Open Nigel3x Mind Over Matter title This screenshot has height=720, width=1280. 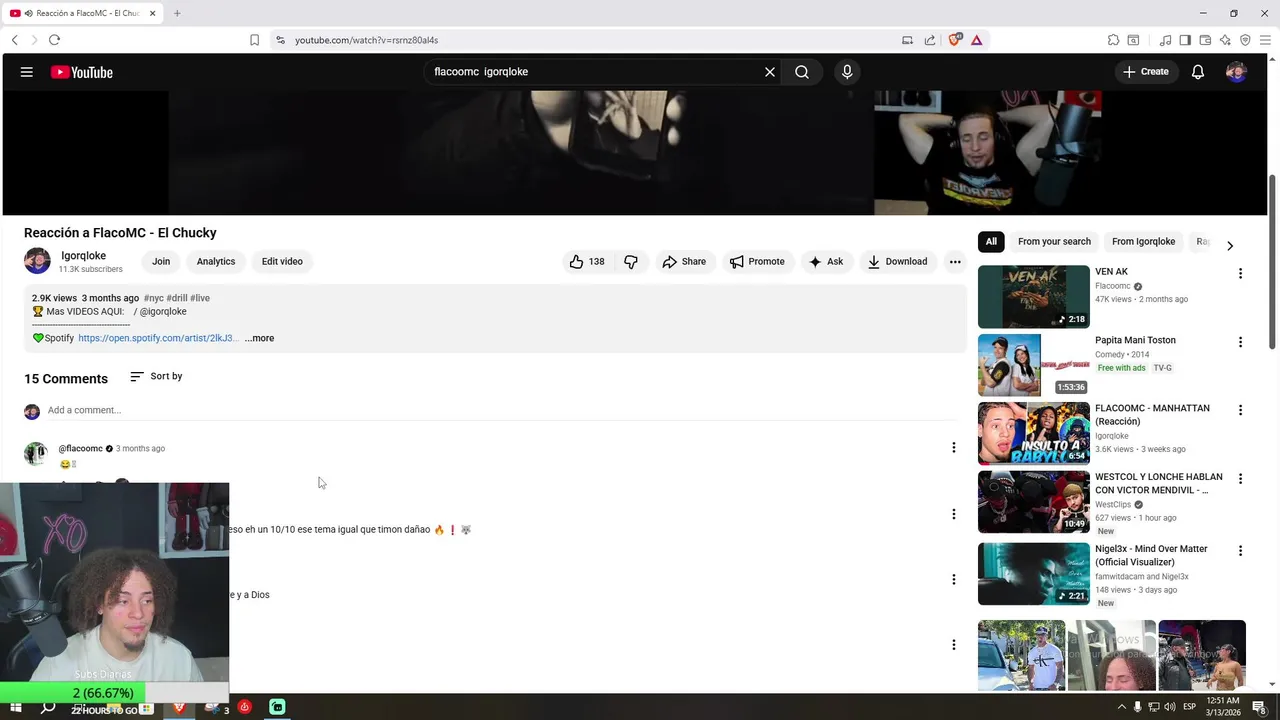1151,555
